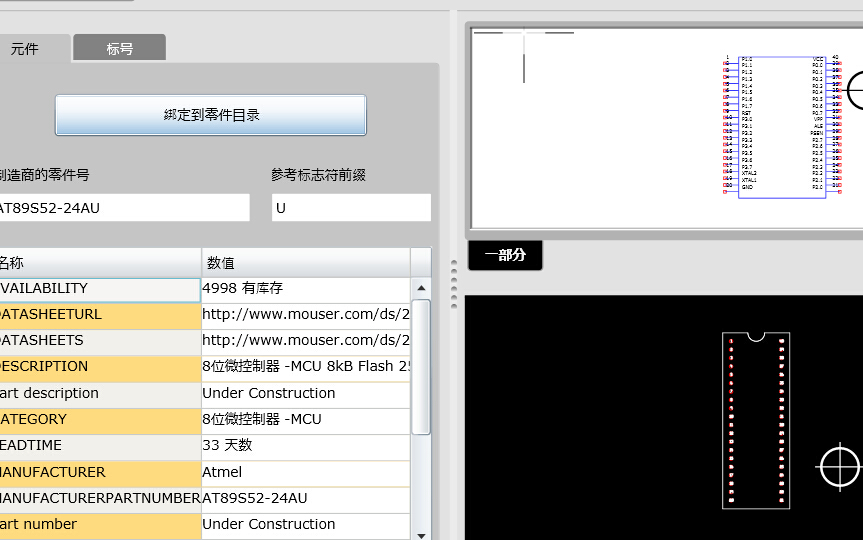The width and height of the screenshot is (863, 540).
Task: Select the MANUFACTURER row name
Action: coord(100,473)
